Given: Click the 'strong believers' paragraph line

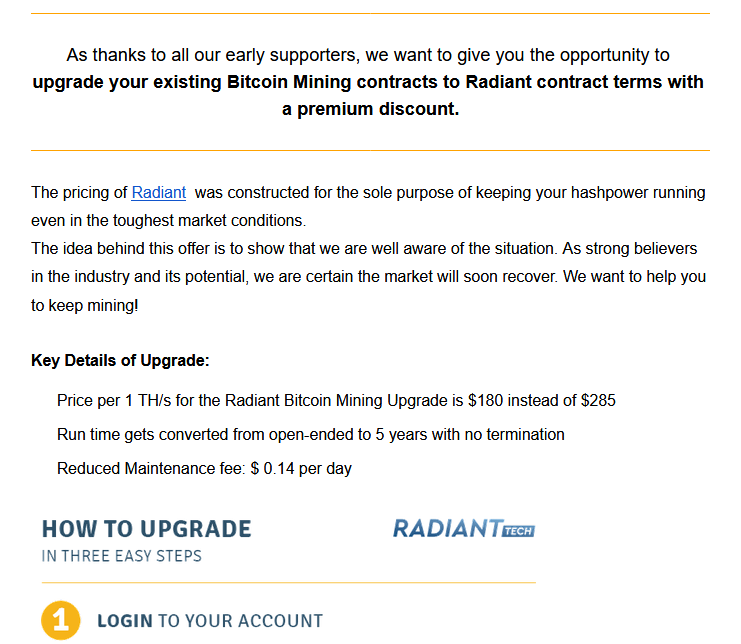Looking at the screenshot, I should pos(364,249).
